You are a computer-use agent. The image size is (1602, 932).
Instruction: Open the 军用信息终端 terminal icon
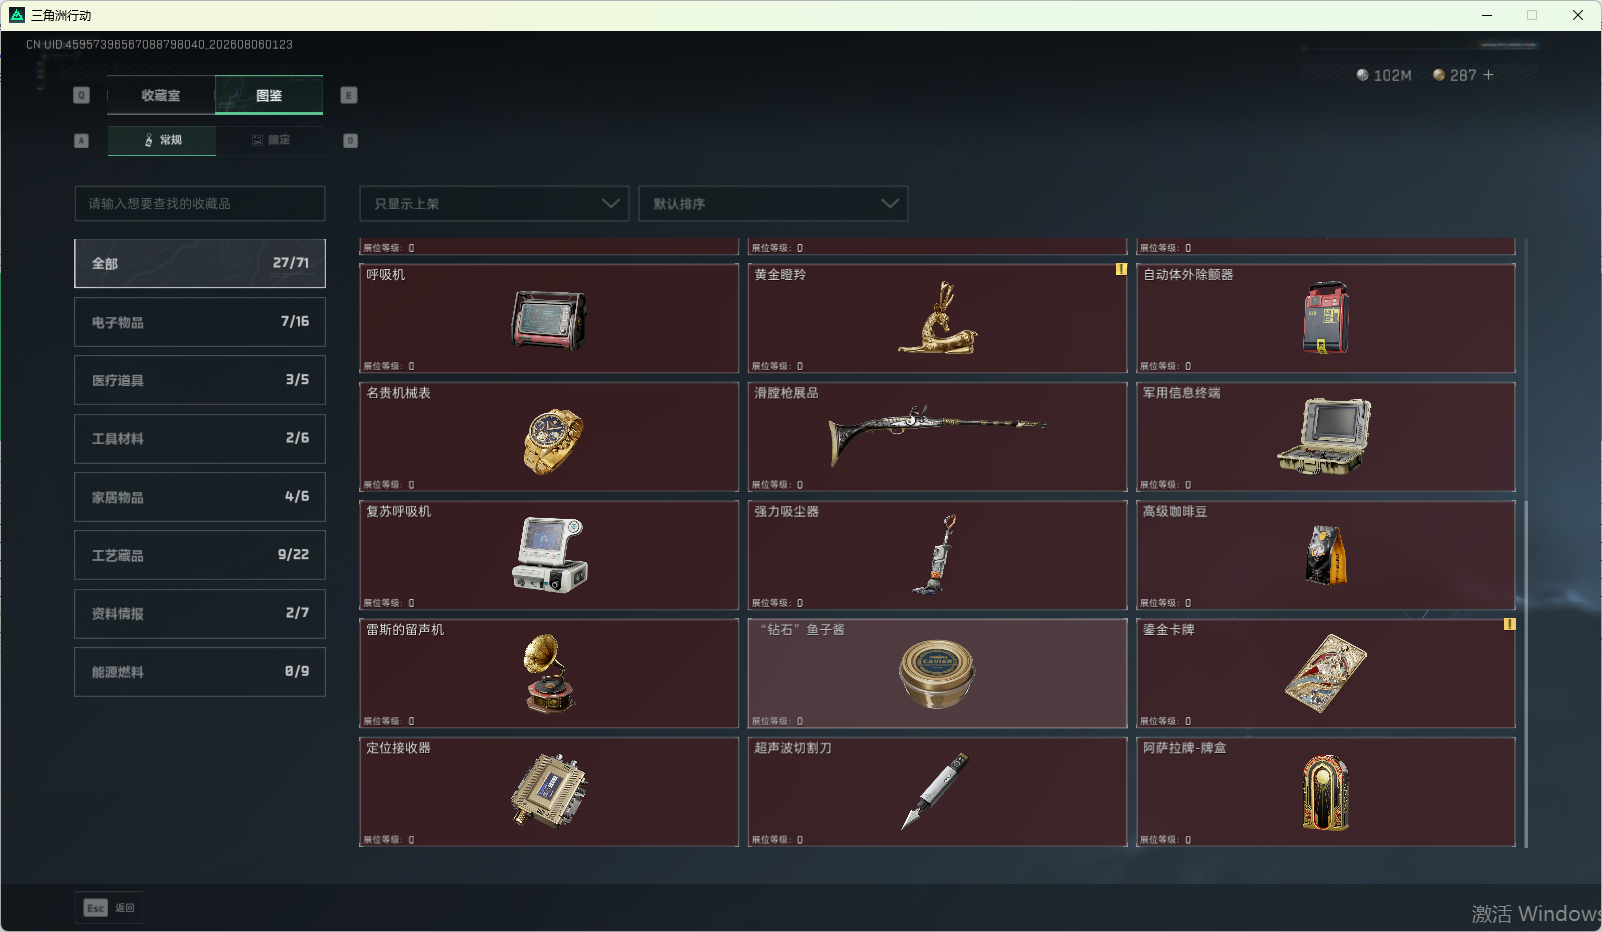(1325, 436)
